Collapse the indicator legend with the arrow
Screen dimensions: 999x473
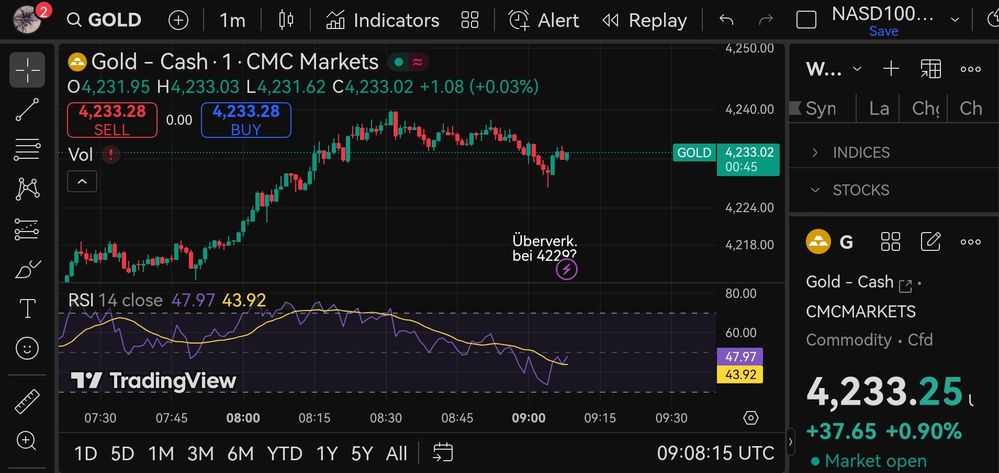pos(82,182)
